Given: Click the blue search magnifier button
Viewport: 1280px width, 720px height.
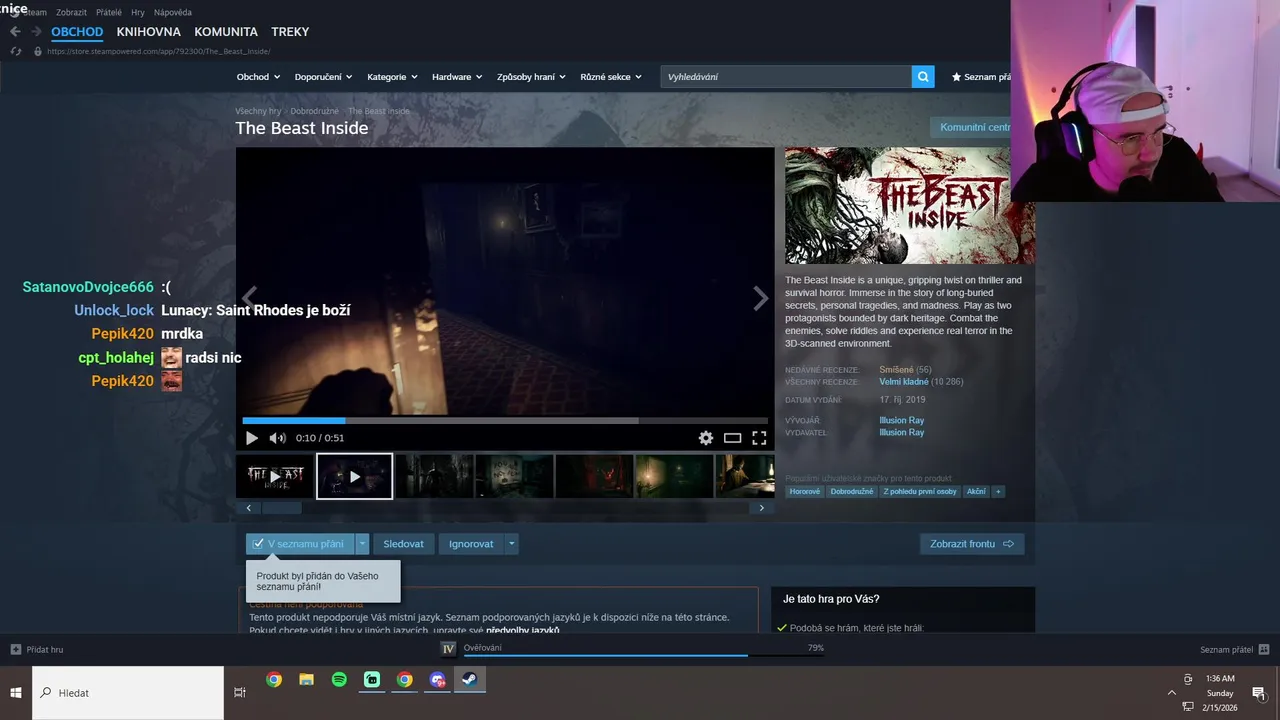Looking at the screenshot, I should [x=923, y=76].
